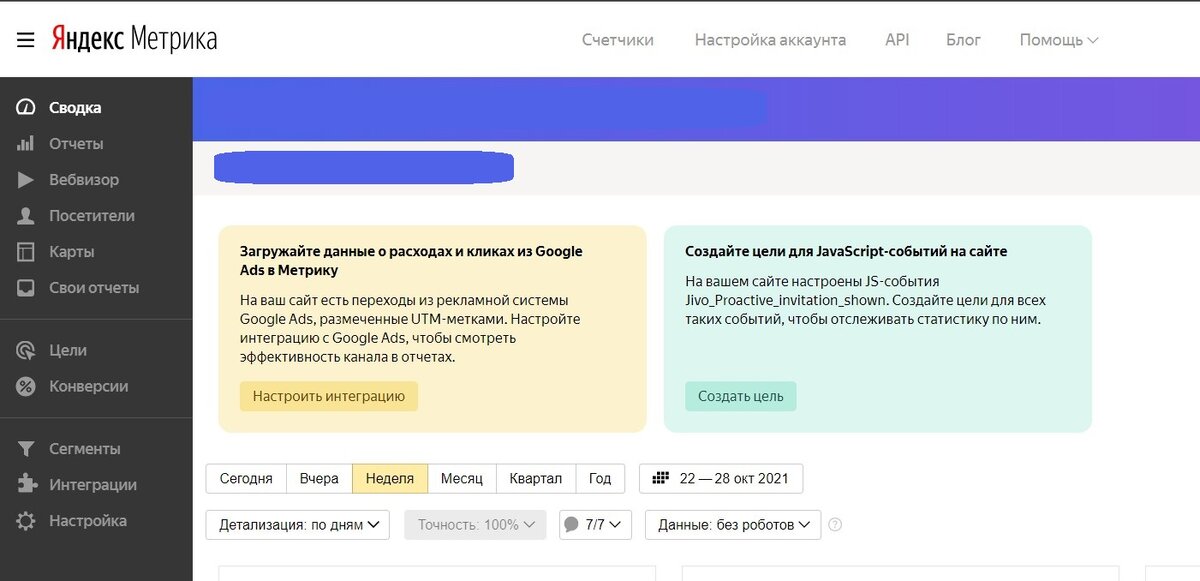Select the Неделя period
The image size is (1200, 581).
coord(390,479)
